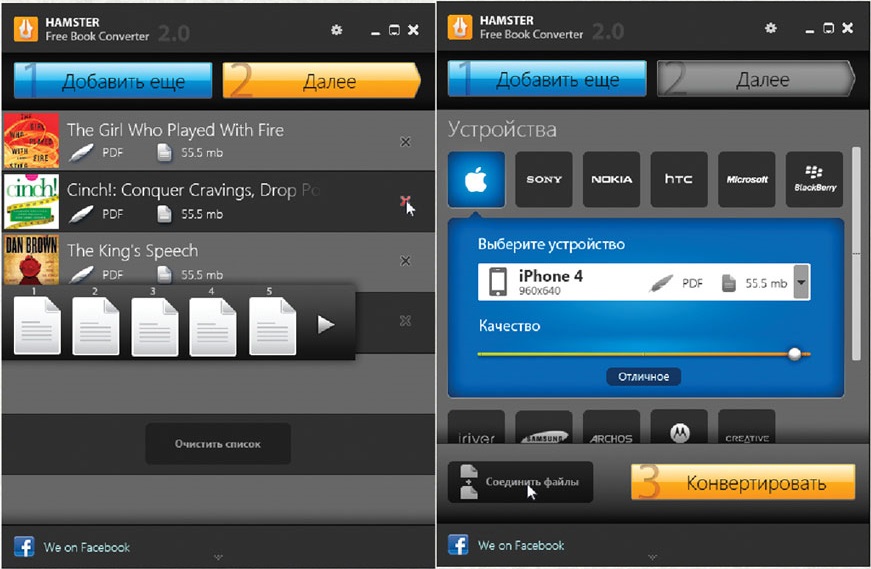Click title 'Cinch!: Conquer Cravings, Drop Po'
This screenshot has width=871, height=569.
point(193,190)
